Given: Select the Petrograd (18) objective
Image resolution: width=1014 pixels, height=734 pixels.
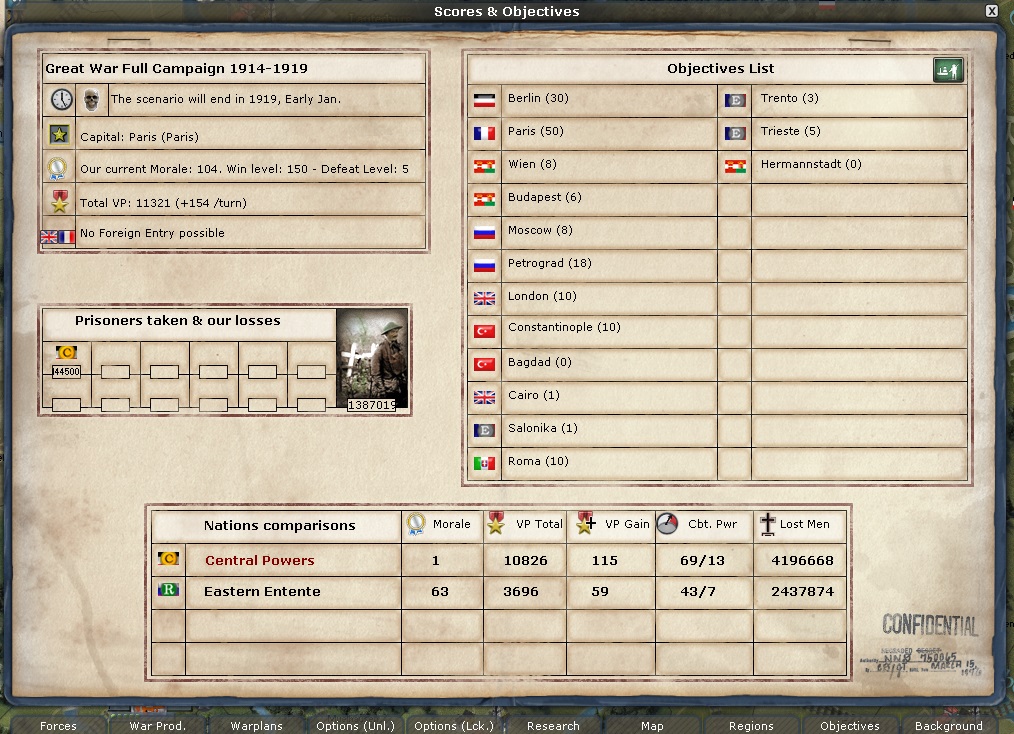Looking at the screenshot, I should point(549,264).
